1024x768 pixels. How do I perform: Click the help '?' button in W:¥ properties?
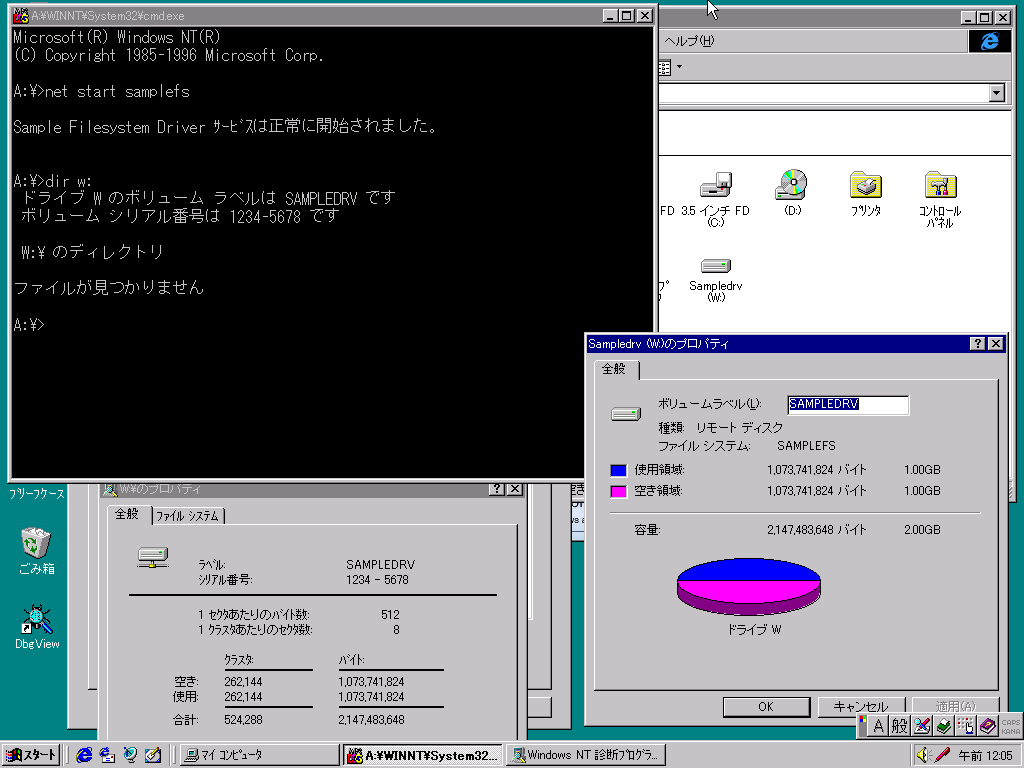[x=497, y=488]
